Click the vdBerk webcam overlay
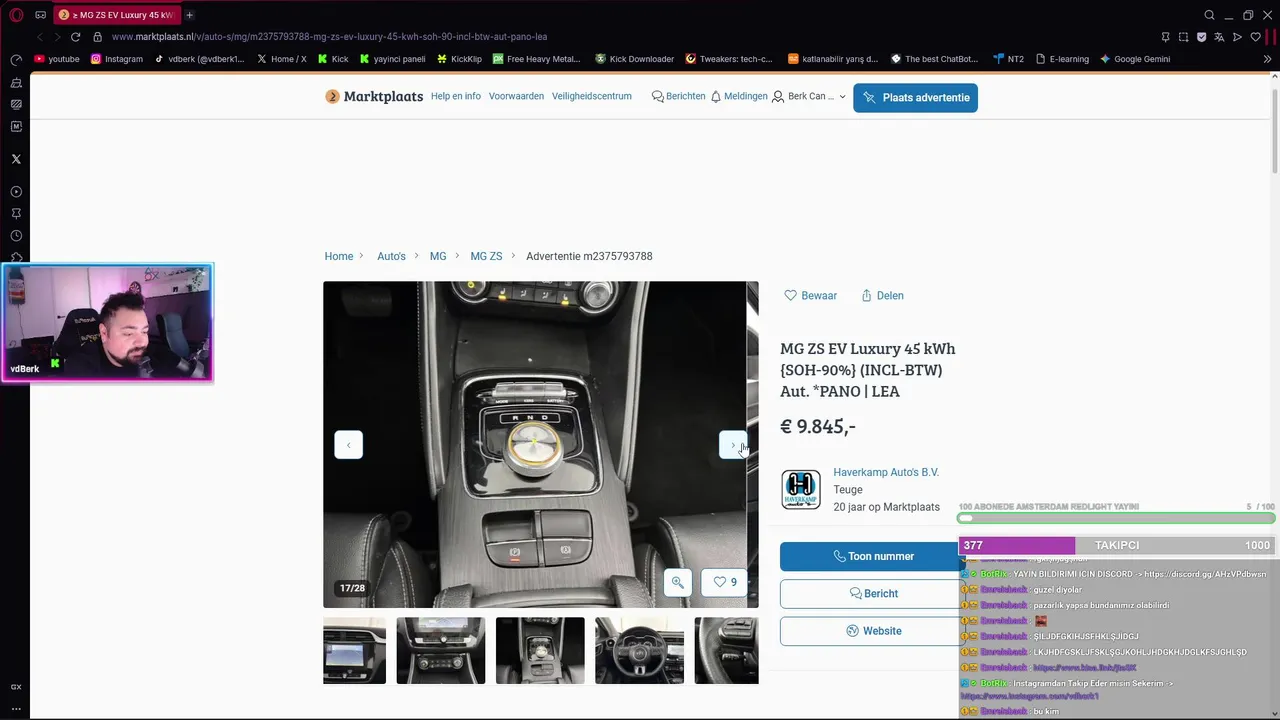This screenshot has width=1280, height=720. coord(107,322)
